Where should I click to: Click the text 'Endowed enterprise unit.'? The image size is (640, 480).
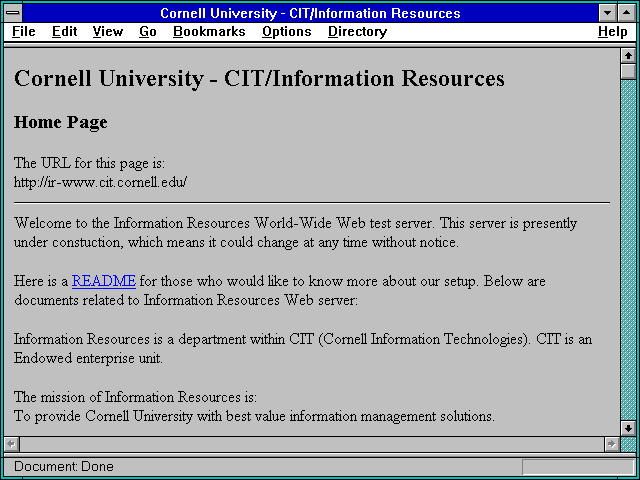(88, 358)
